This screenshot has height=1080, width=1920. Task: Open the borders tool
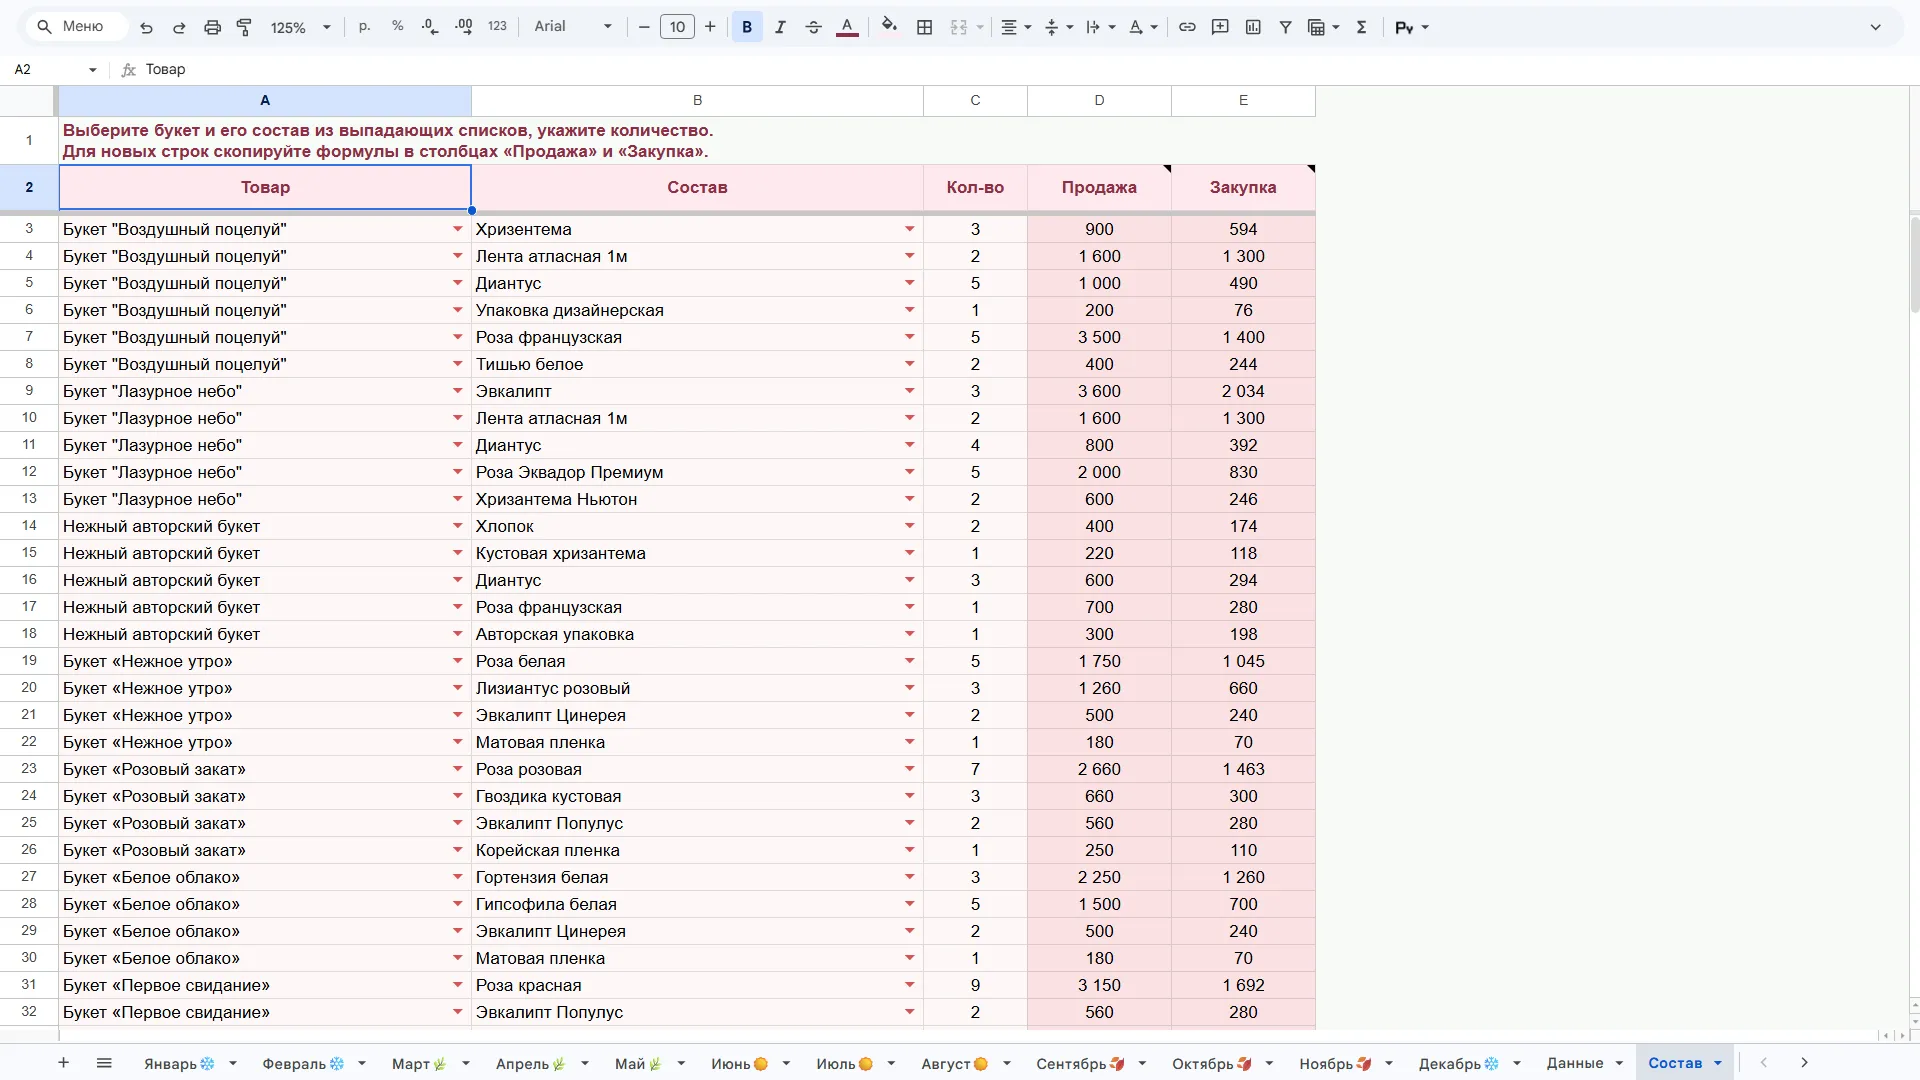(925, 27)
